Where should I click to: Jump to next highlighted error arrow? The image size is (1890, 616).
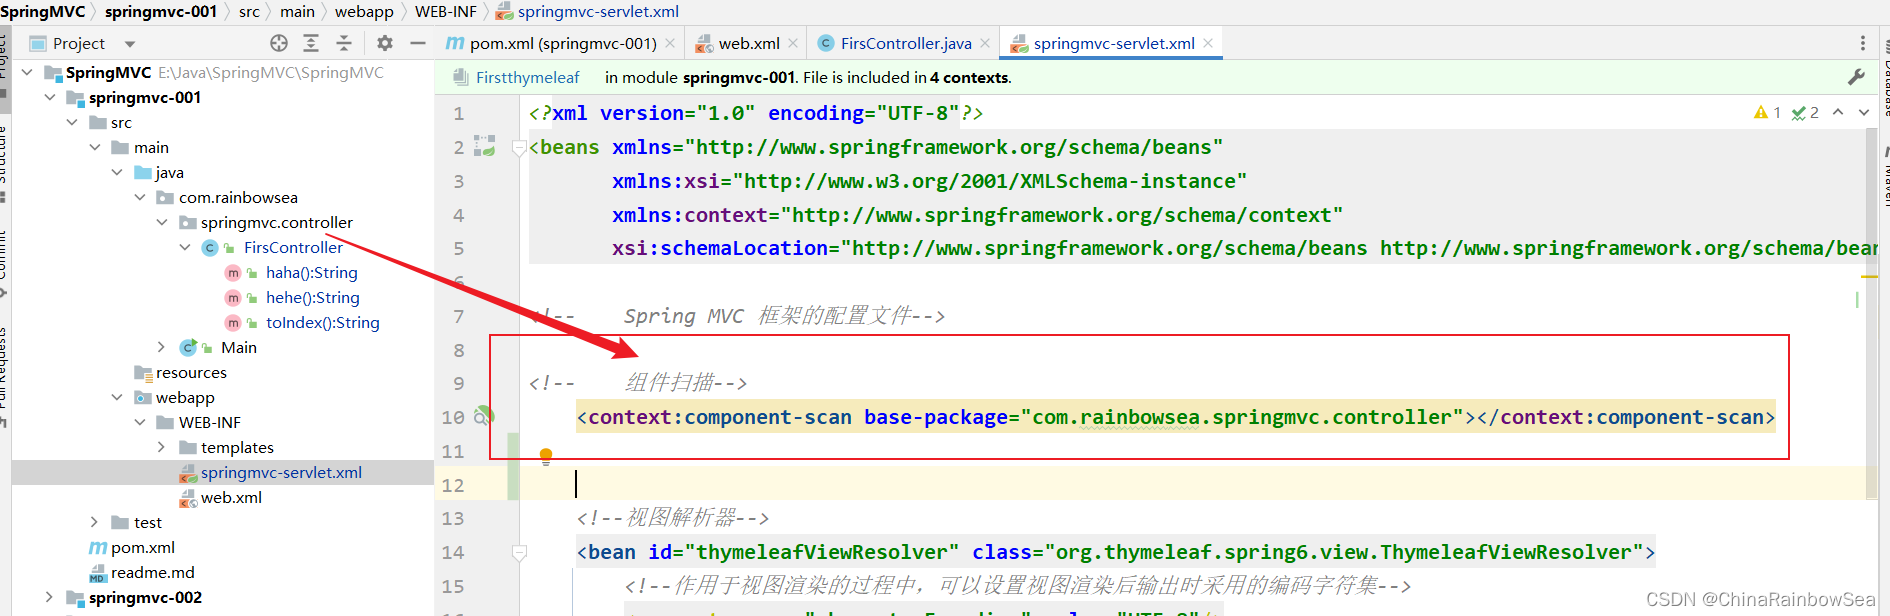1863,113
